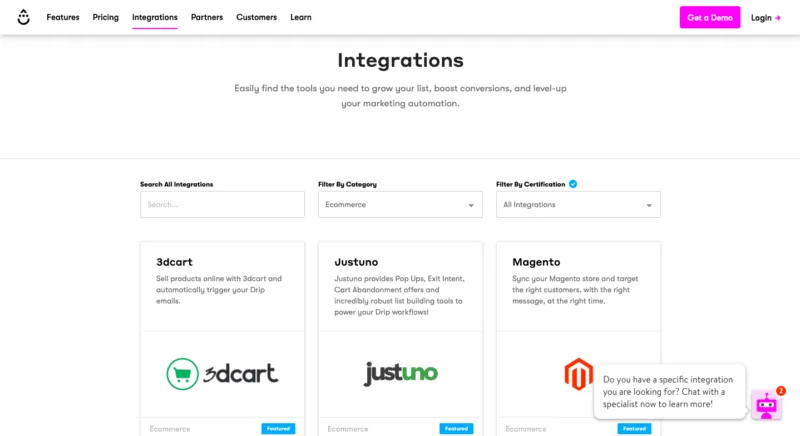Click the Get a Demo button
The image size is (800, 436).
click(710, 17)
